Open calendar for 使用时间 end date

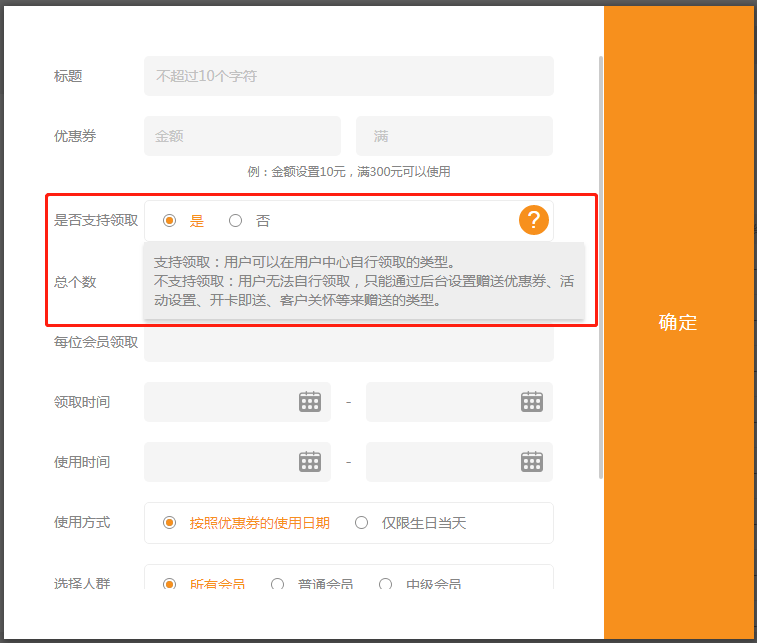click(531, 461)
